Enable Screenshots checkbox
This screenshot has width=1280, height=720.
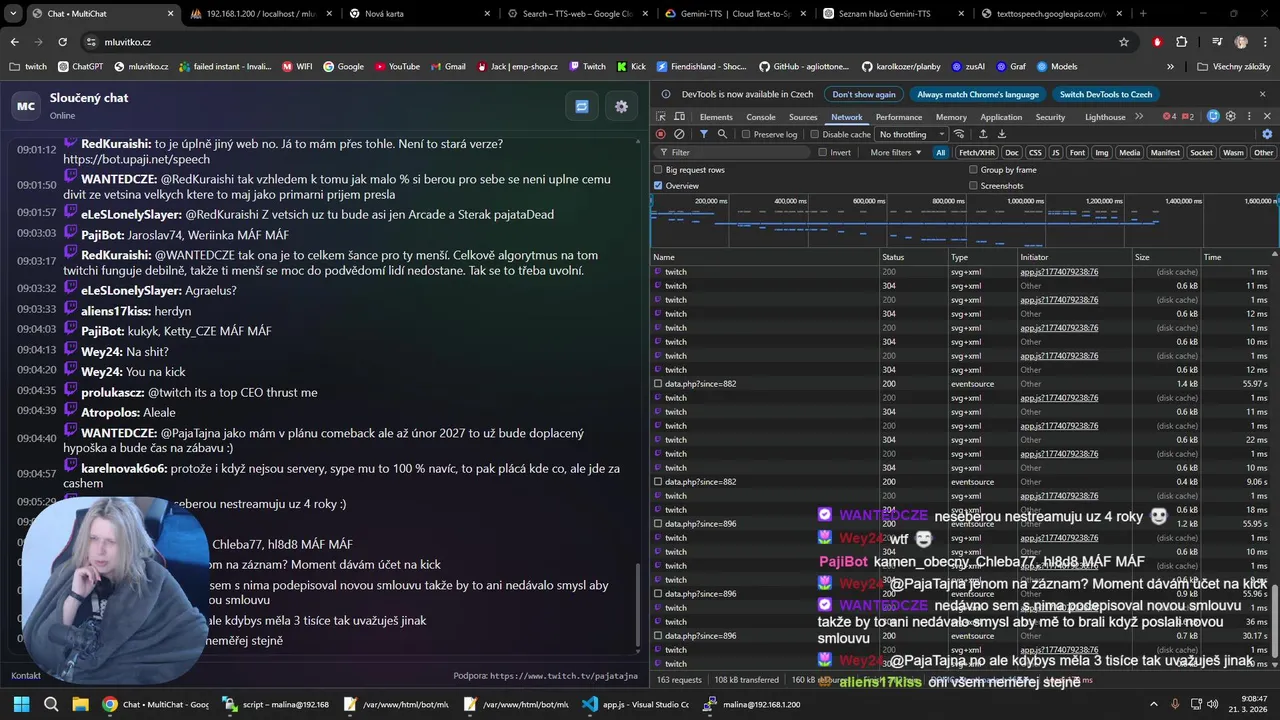click(973, 186)
